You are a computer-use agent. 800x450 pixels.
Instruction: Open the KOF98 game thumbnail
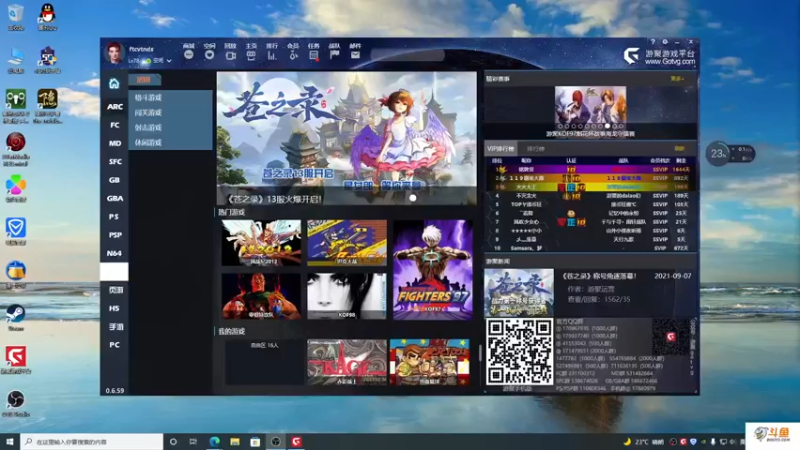347,296
